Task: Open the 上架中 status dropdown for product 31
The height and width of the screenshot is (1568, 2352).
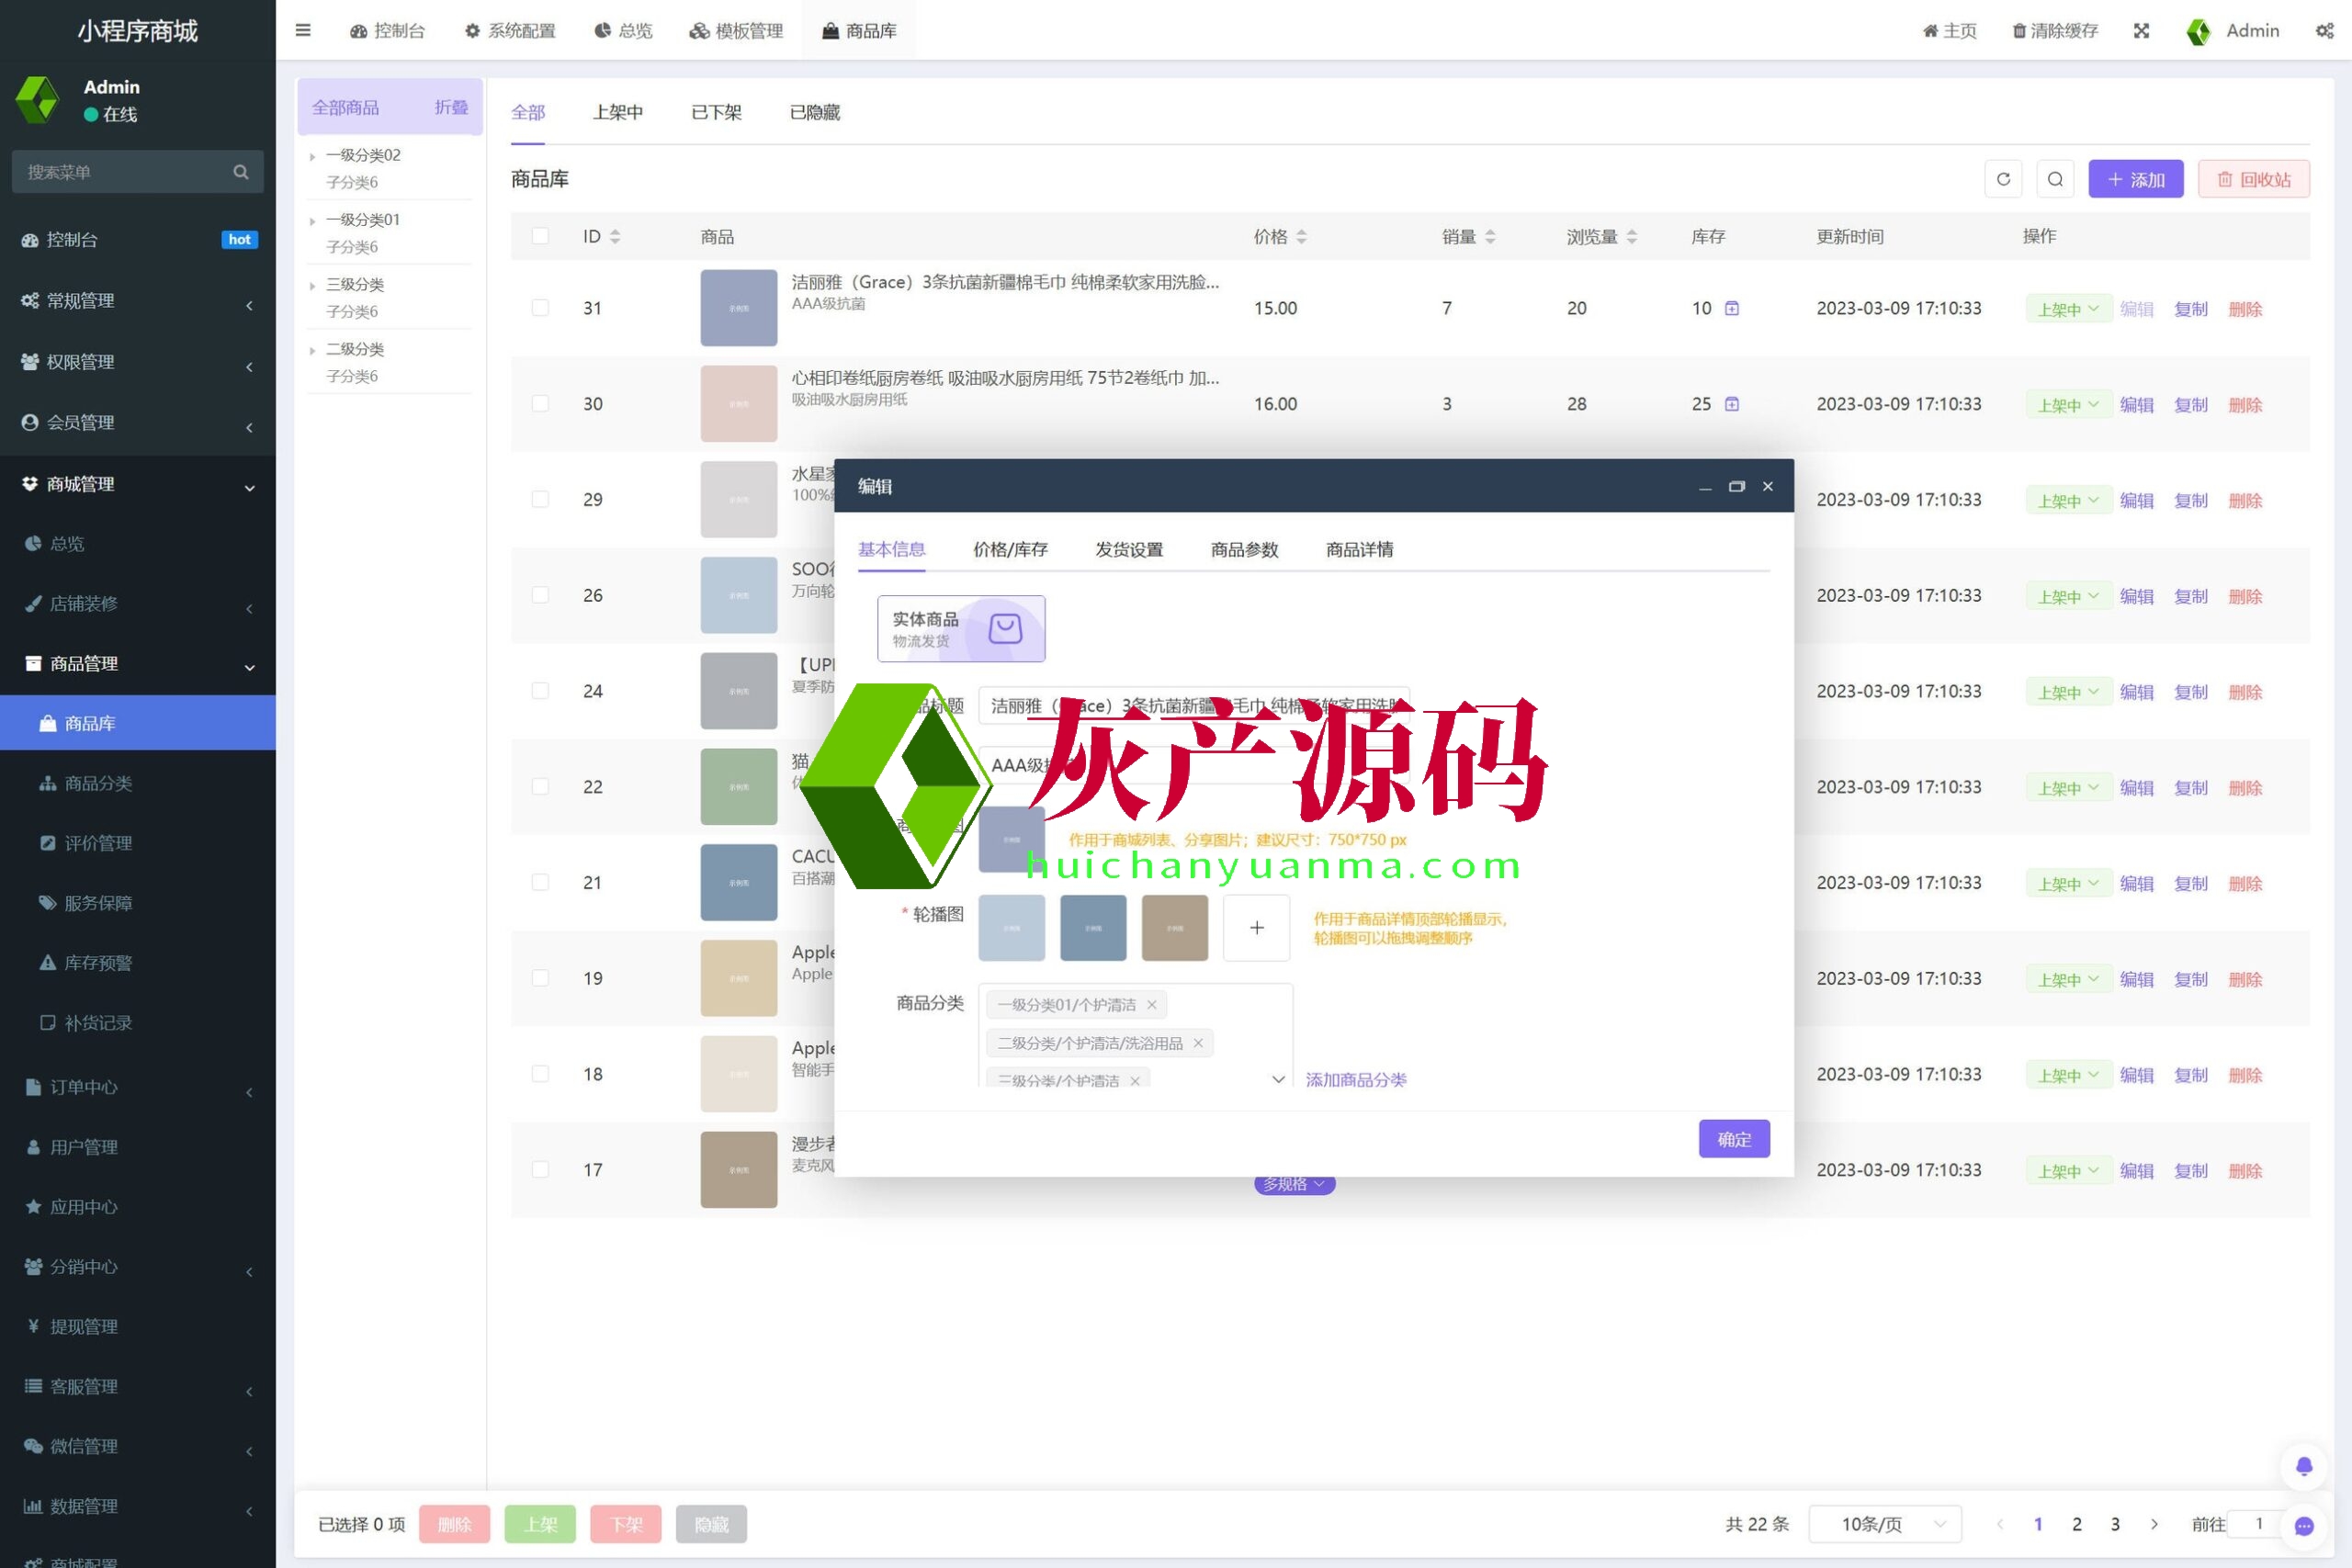Action: tap(2068, 309)
